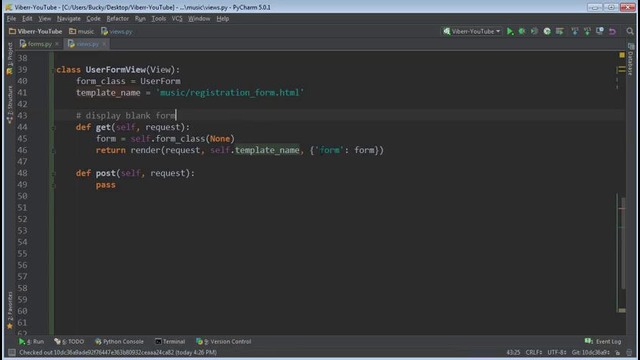This screenshot has height=360, width=640.
Task: Open the Python Console tool window
Action: click(x=119, y=341)
